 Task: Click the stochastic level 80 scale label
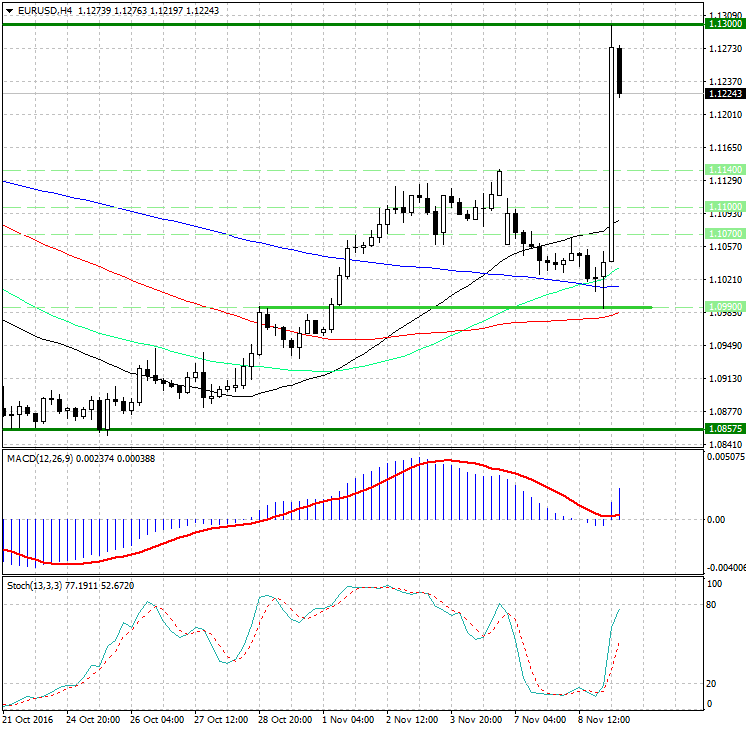pos(711,605)
